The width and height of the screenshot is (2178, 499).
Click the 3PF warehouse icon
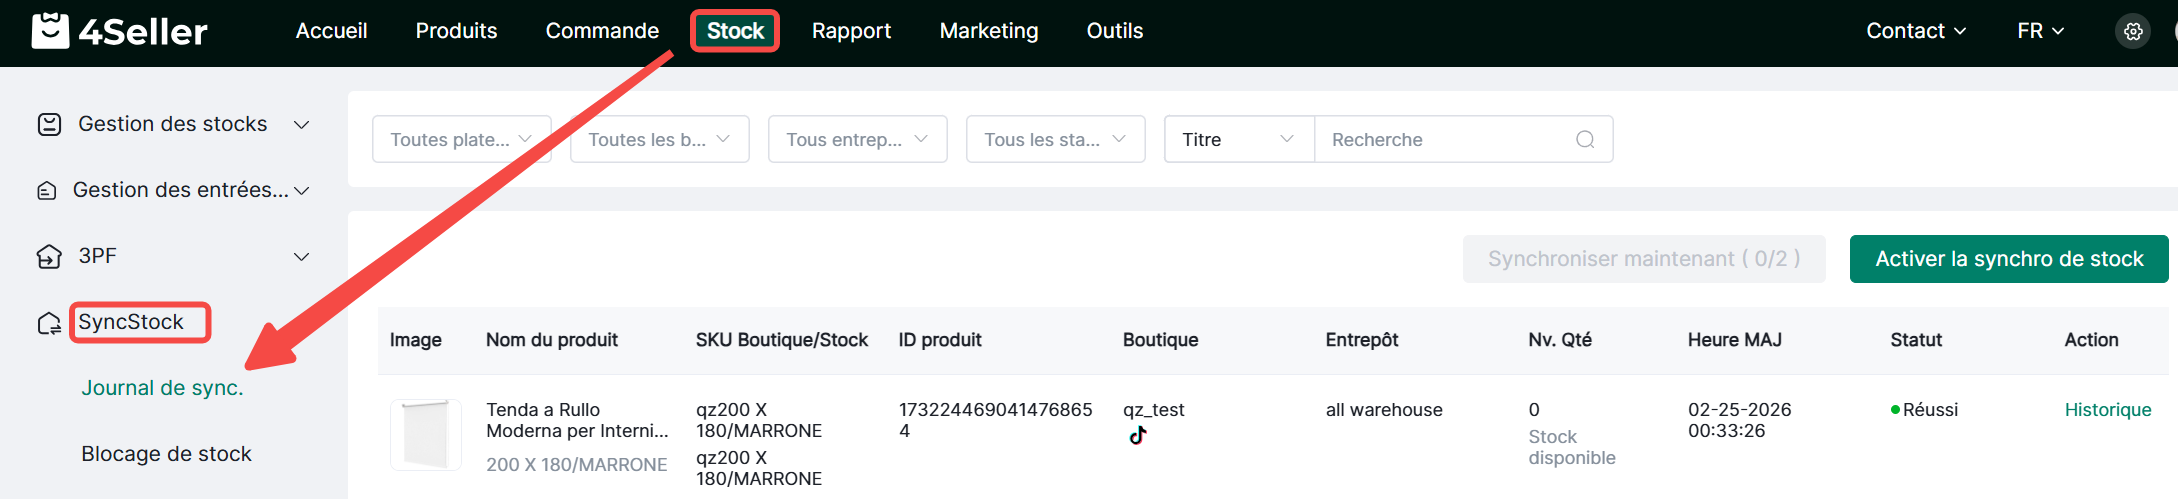pyautogui.click(x=49, y=257)
